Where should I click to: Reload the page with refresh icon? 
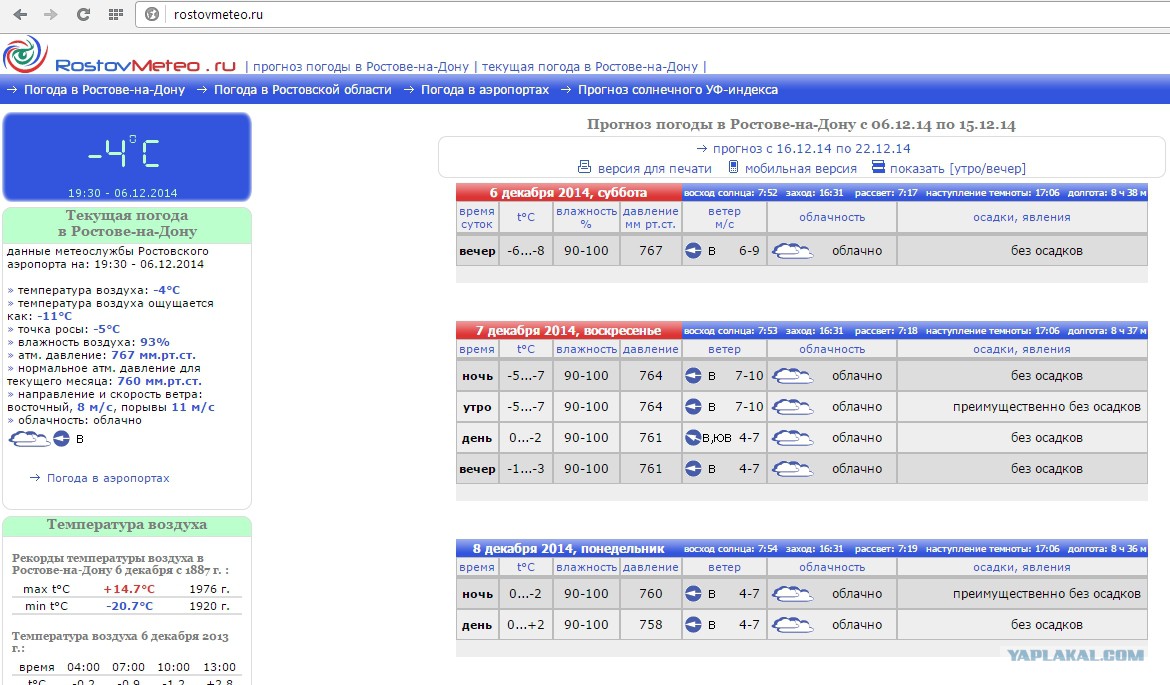(x=83, y=14)
